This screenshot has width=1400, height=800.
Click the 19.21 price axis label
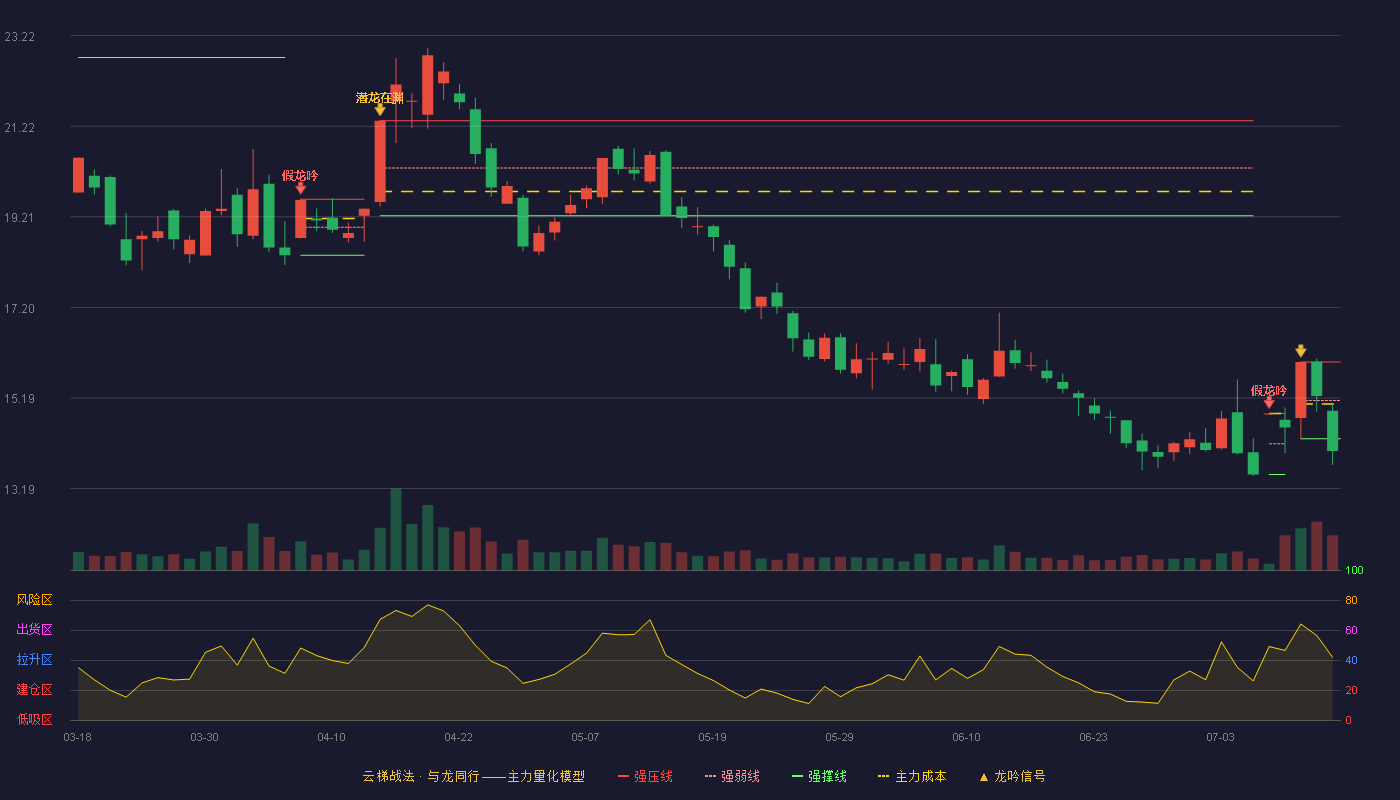tap(19, 218)
